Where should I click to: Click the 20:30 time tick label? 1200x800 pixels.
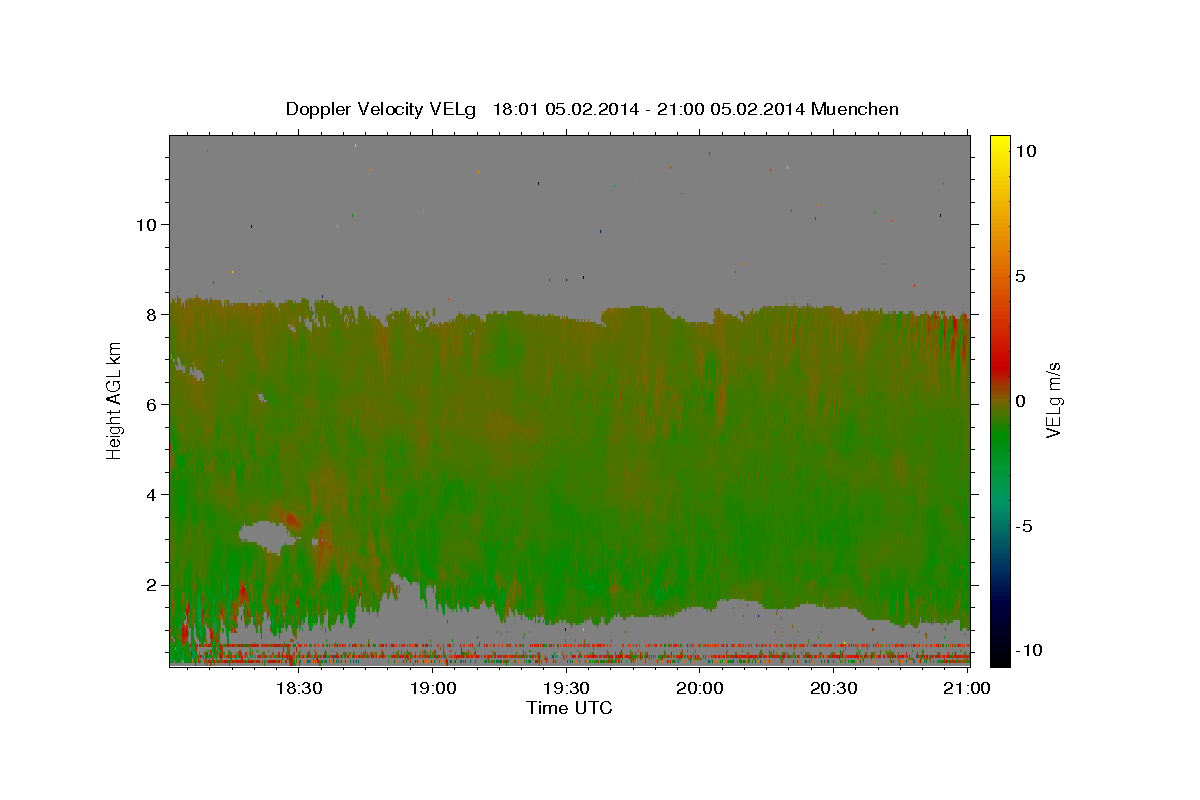coord(834,688)
